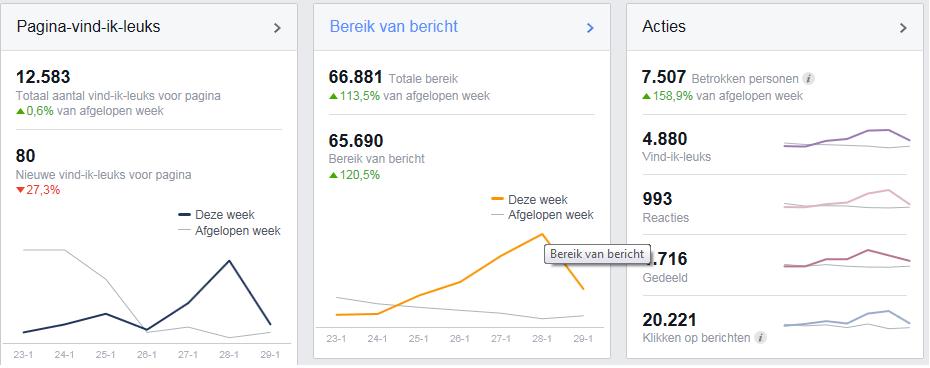Click red down-arrow beside 27,3%
The image size is (930, 368).
coord(20,191)
